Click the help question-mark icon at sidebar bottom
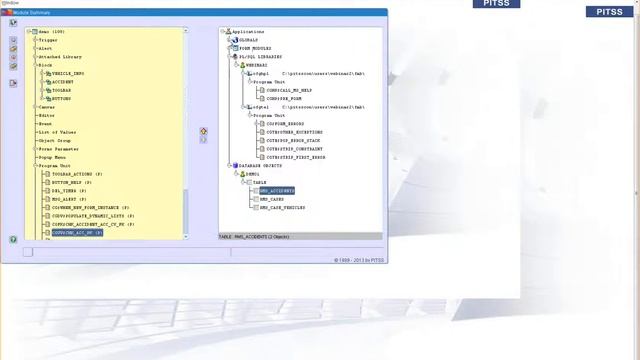 13,240
